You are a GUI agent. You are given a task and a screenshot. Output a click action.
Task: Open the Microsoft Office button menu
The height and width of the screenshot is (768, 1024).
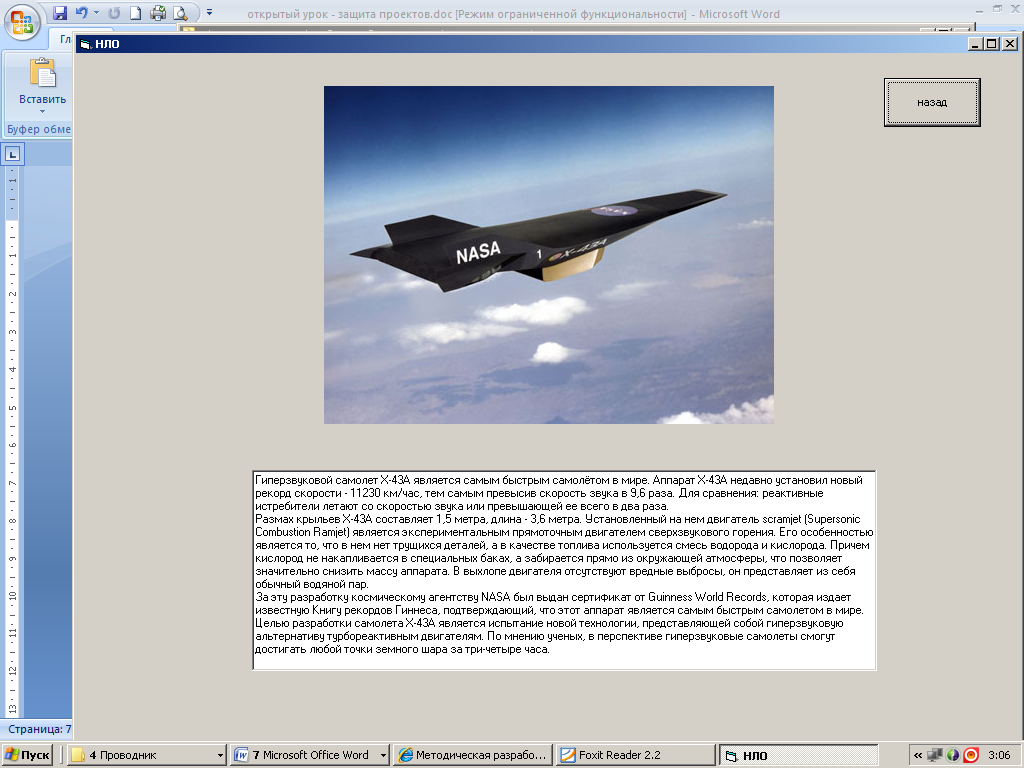[22, 22]
